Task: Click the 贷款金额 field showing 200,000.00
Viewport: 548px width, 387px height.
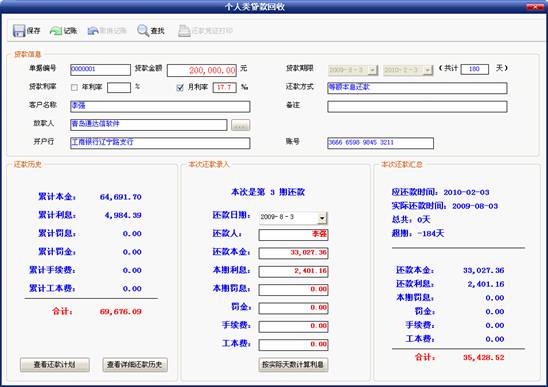Action: tap(202, 70)
